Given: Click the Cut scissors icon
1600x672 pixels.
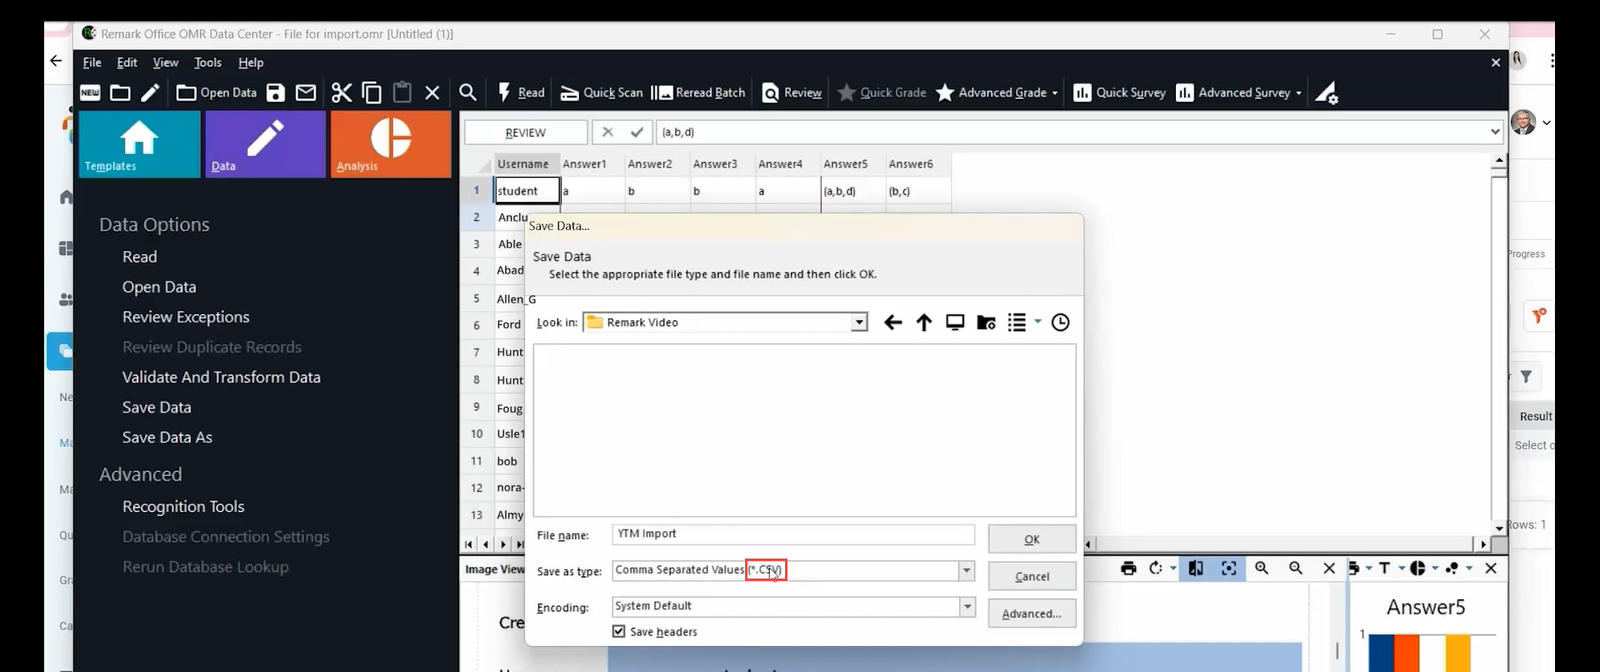Looking at the screenshot, I should 341,93.
